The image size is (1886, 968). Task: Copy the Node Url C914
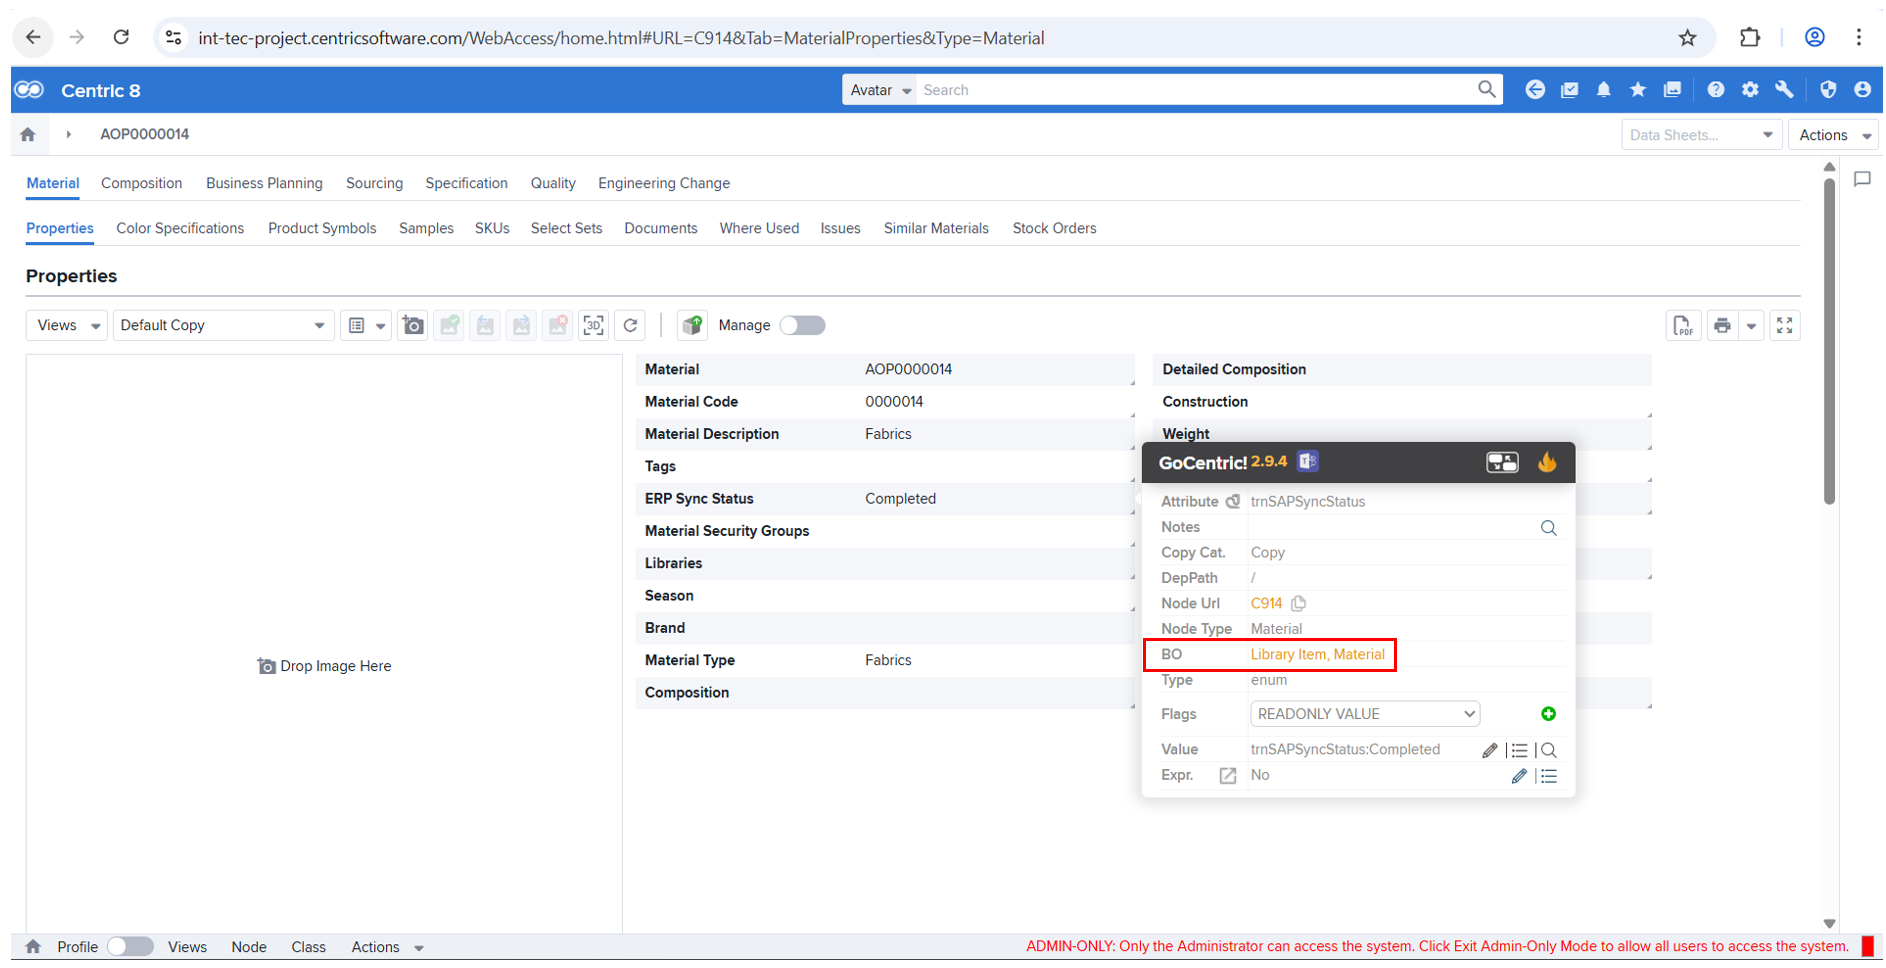pos(1298,603)
